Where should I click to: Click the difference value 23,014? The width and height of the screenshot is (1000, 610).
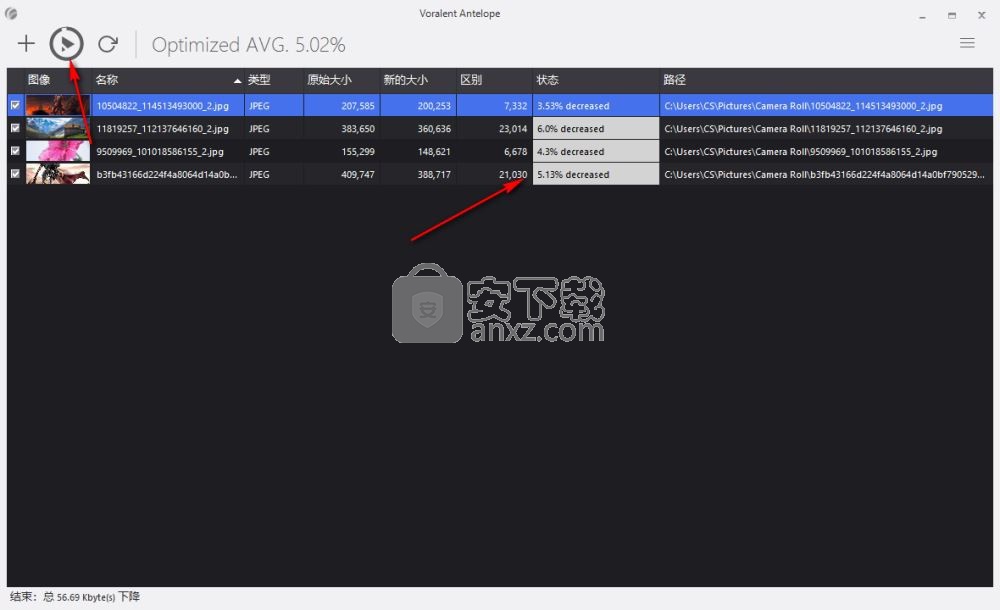coord(513,129)
